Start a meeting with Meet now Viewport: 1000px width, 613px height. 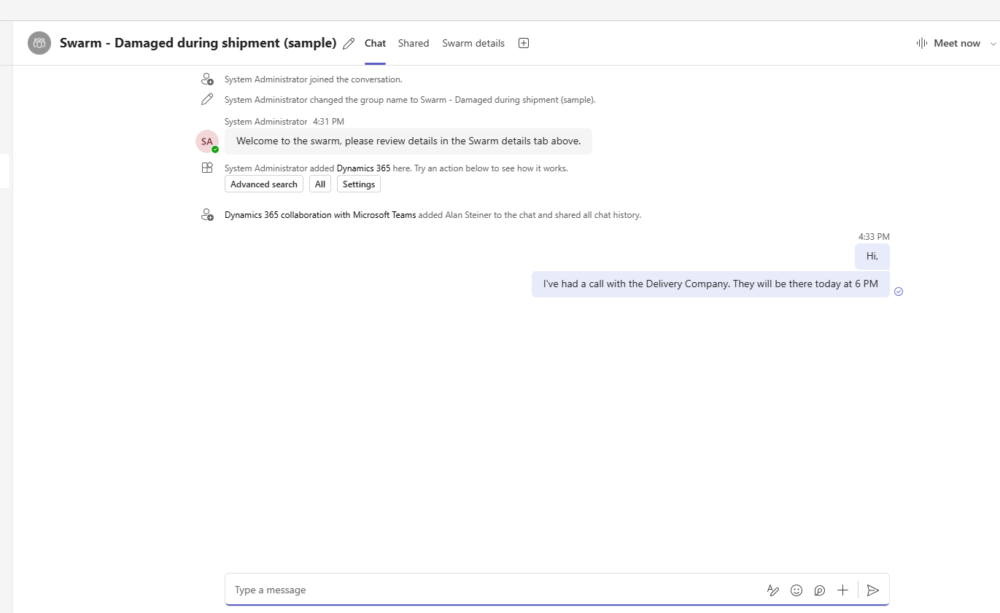[x=948, y=43]
